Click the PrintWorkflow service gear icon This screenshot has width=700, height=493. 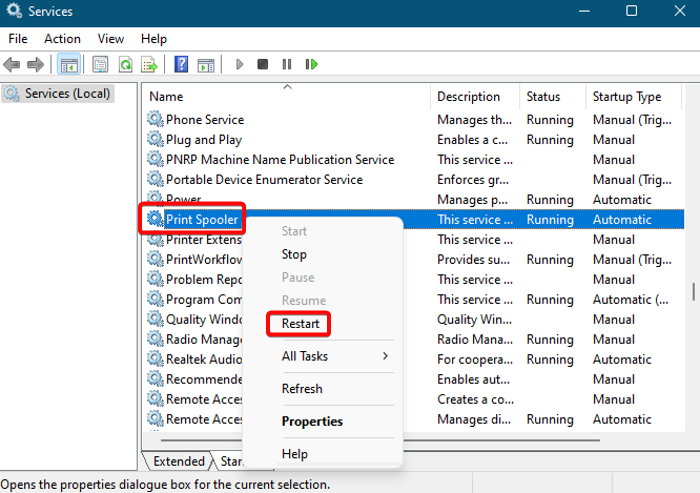coord(155,259)
